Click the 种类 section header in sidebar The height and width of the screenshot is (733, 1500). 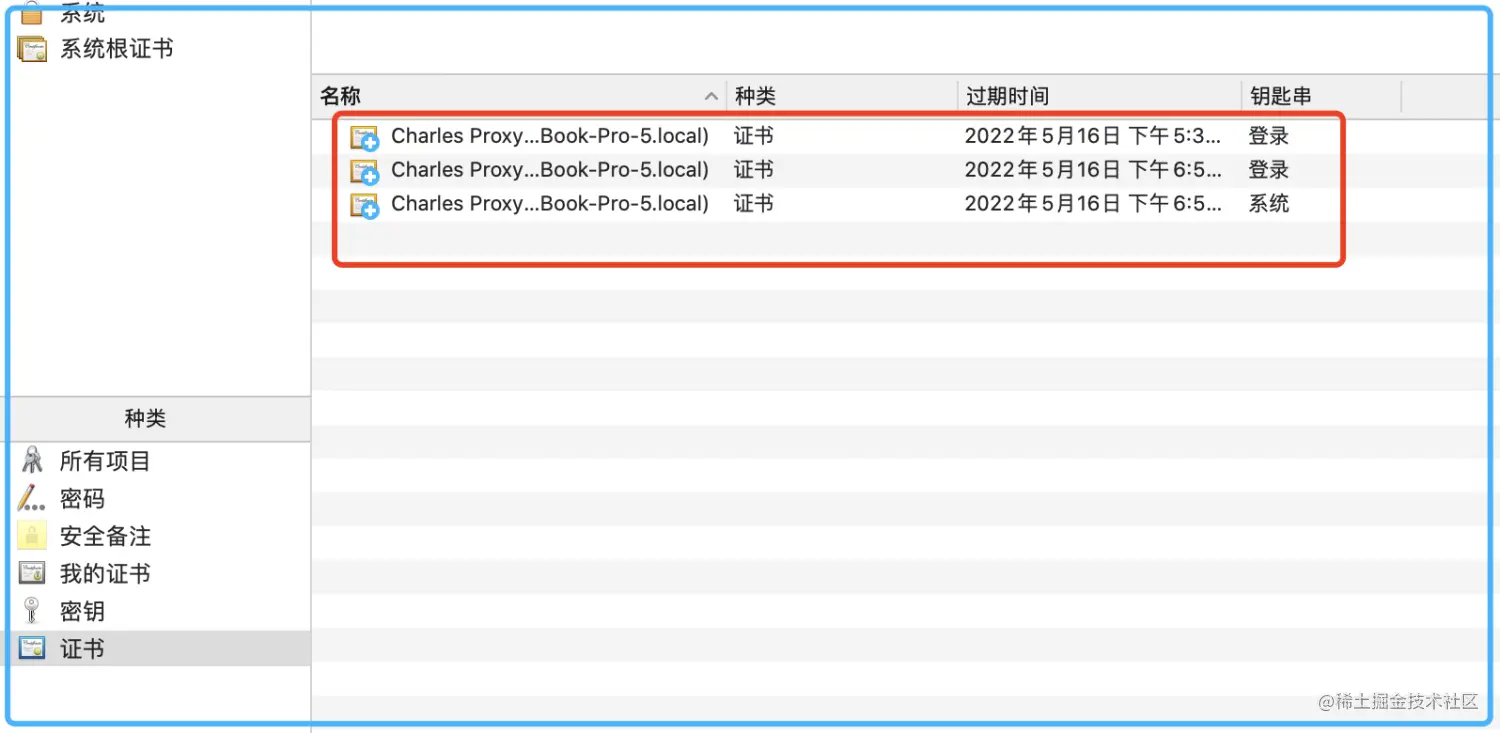pyautogui.click(x=145, y=419)
